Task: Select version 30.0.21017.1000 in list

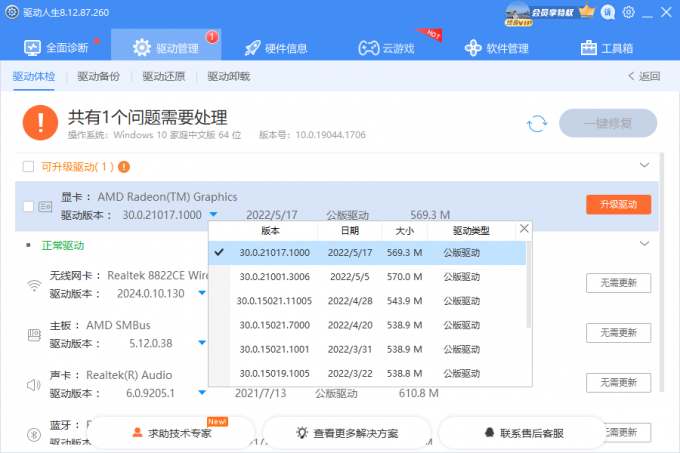Action: click(367, 253)
